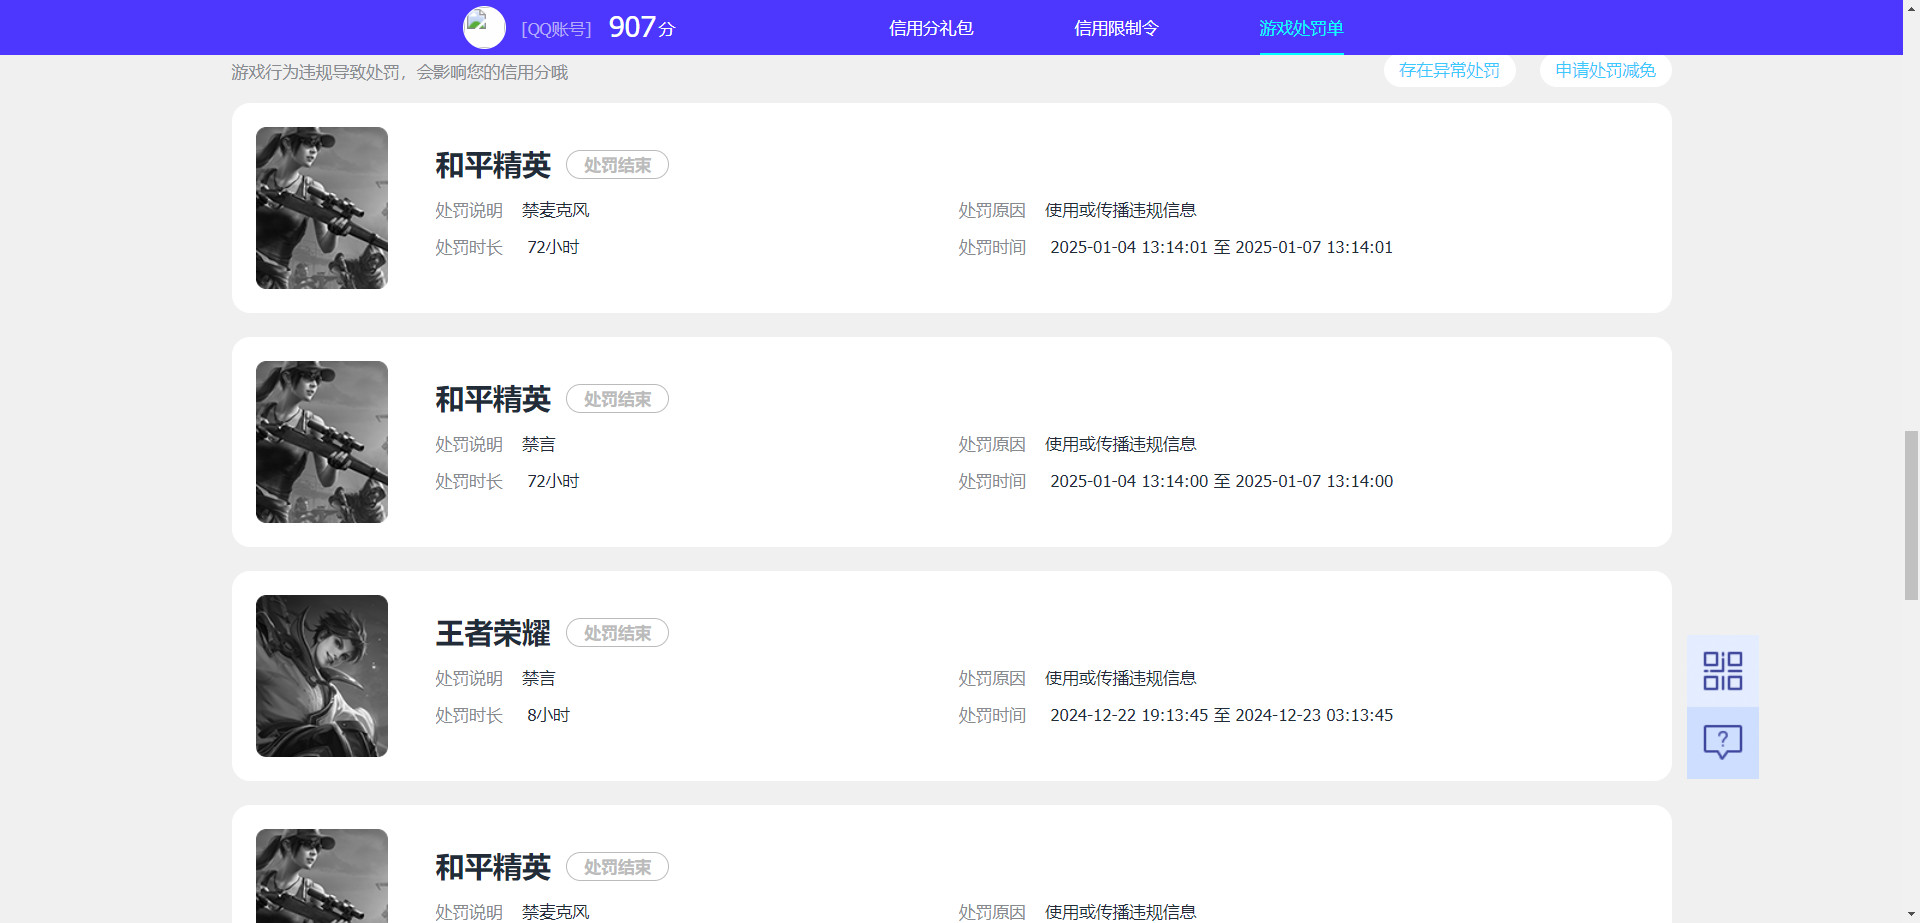Viewport: 1920px width, 923px height.
Task: Open the 信用分礼包 tab
Action: coord(931,28)
